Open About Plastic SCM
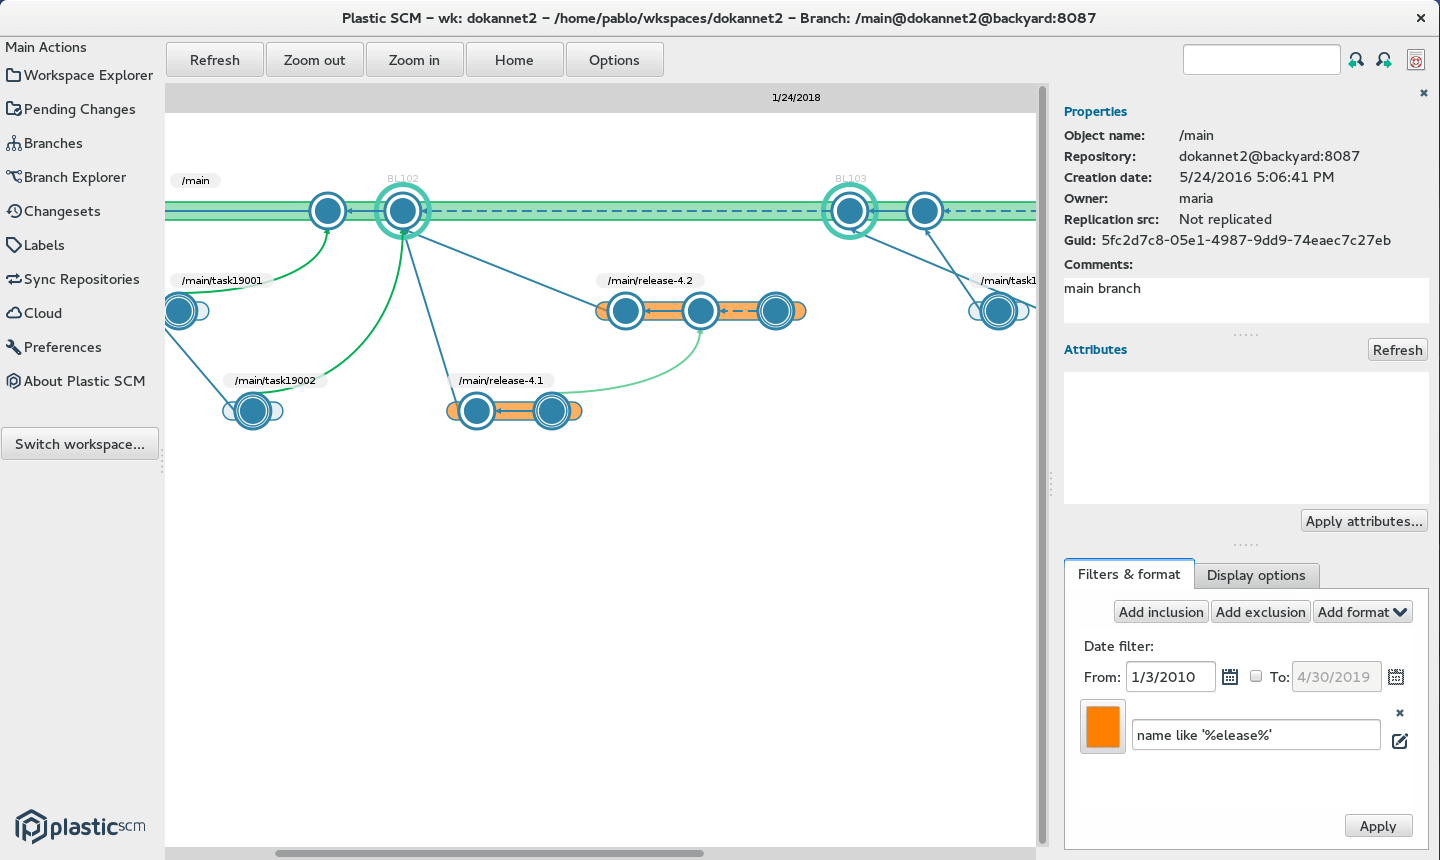The width and height of the screenshot is (1440, 860). point(75,381)
